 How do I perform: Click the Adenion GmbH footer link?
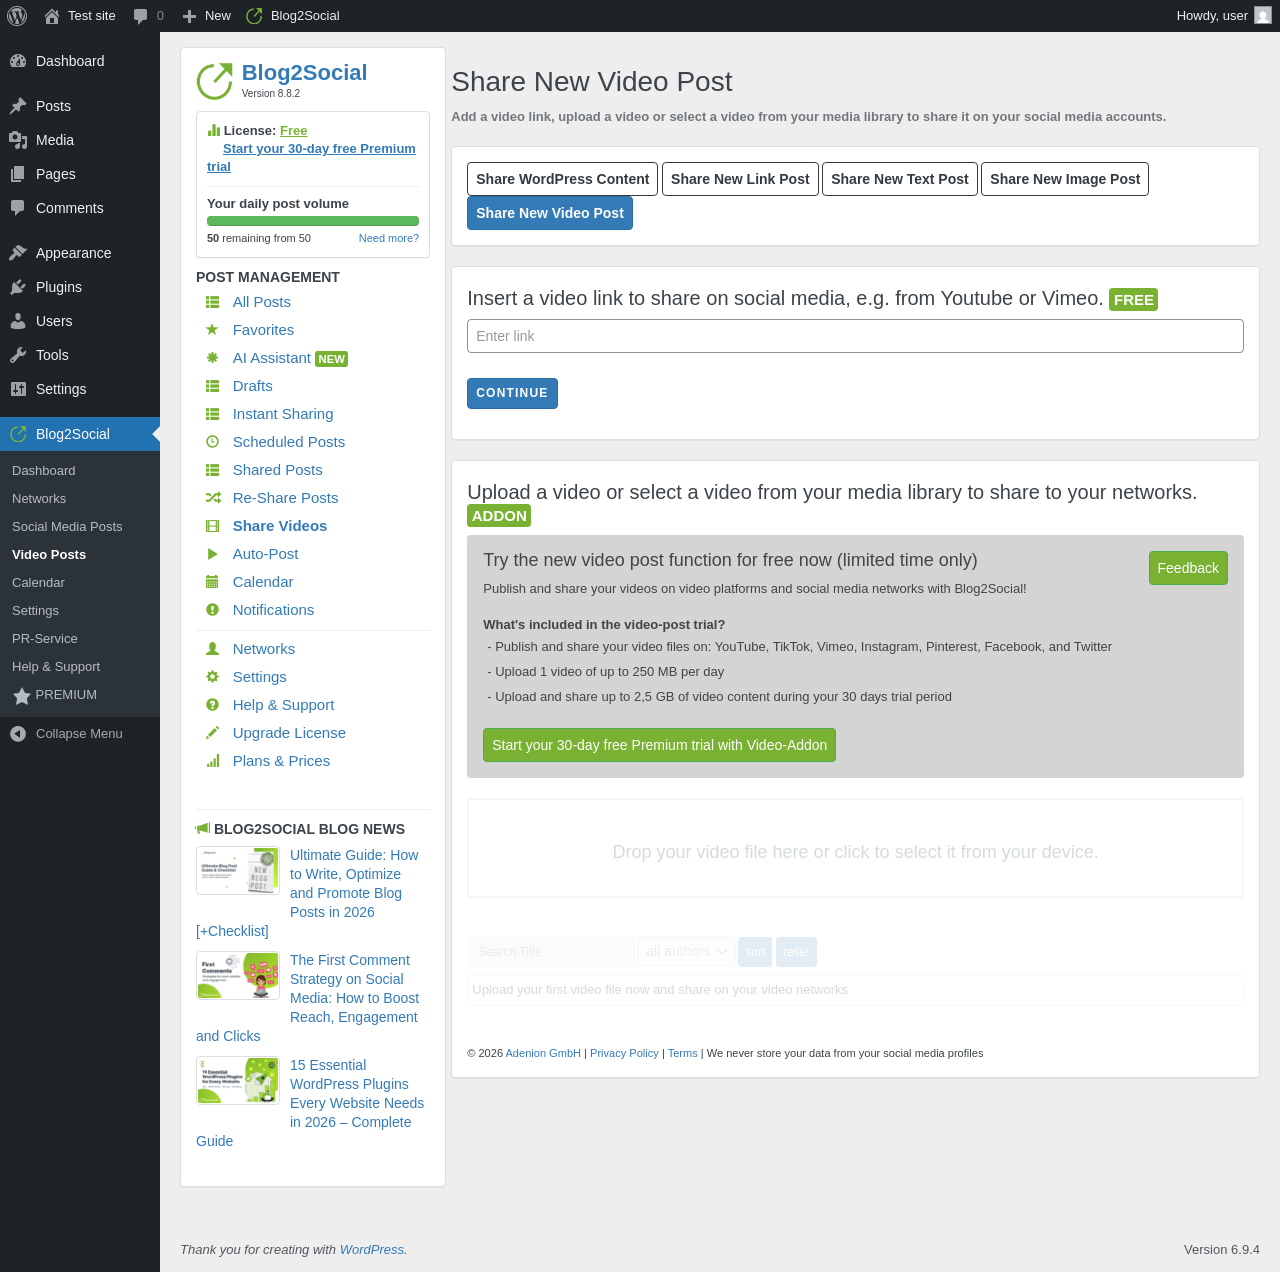point(543,1053)
